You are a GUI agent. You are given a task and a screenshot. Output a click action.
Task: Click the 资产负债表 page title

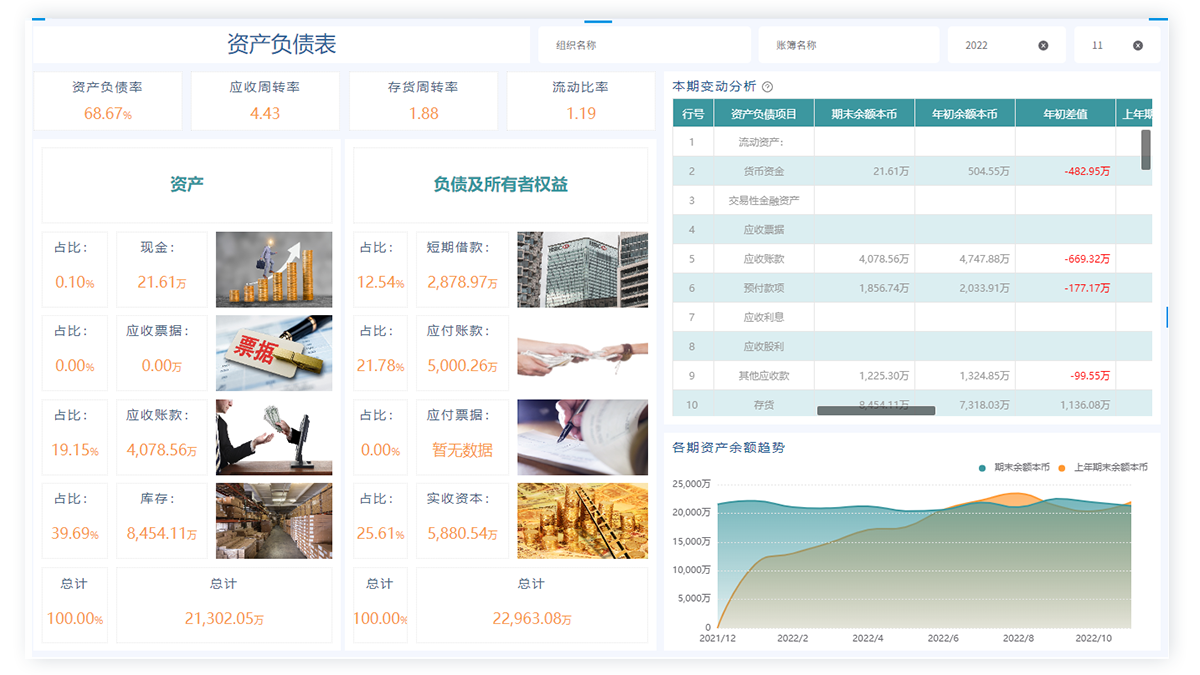point(282,44)
